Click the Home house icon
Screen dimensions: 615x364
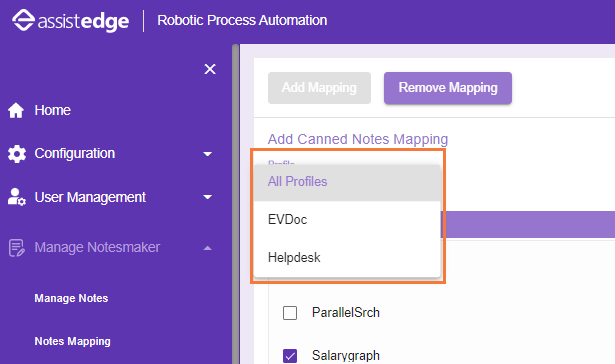[x=16, y=110]
